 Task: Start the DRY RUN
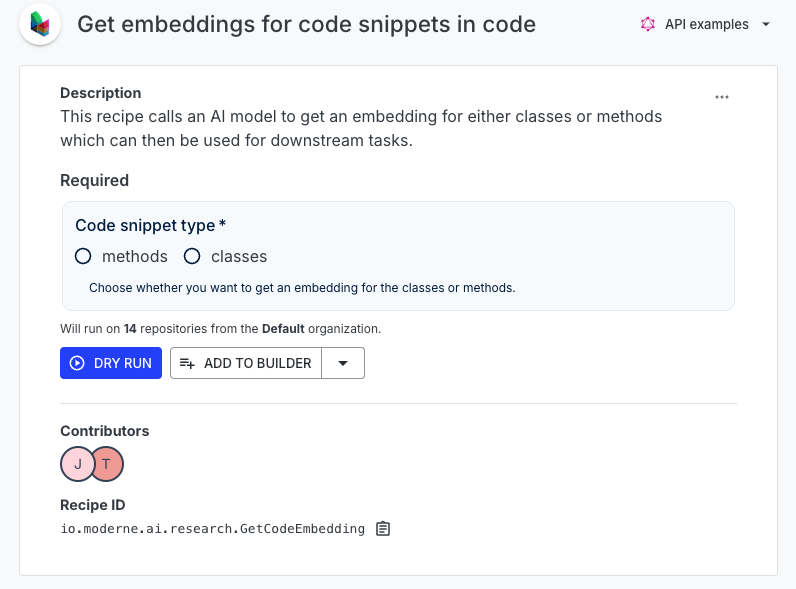pyautogui.click(x=111, y=363)
